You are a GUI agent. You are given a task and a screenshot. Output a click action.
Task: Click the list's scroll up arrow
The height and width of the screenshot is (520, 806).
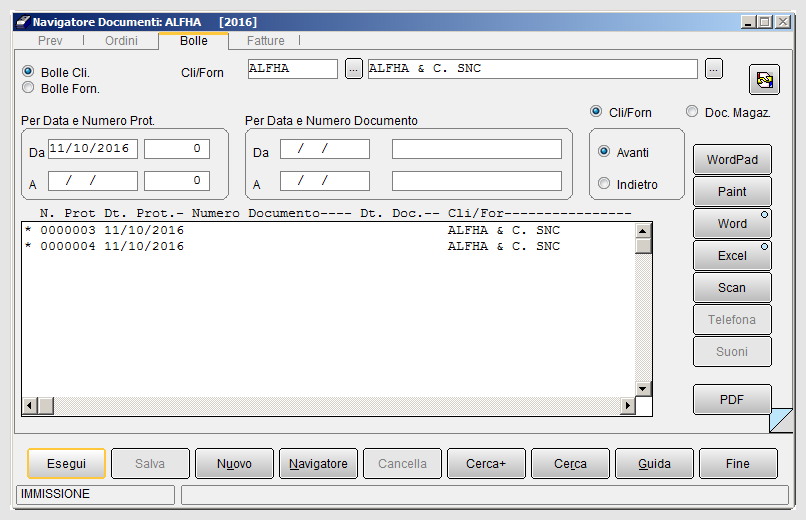[643, 231]
